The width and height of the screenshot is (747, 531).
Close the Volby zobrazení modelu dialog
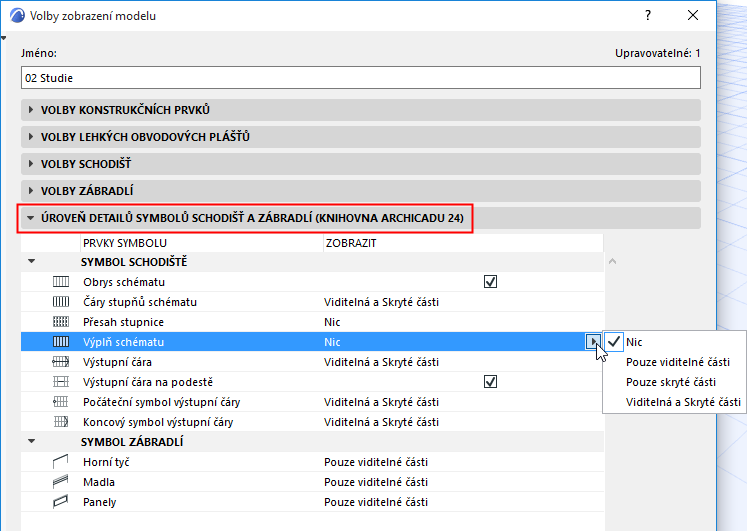(x=693, y=15)
